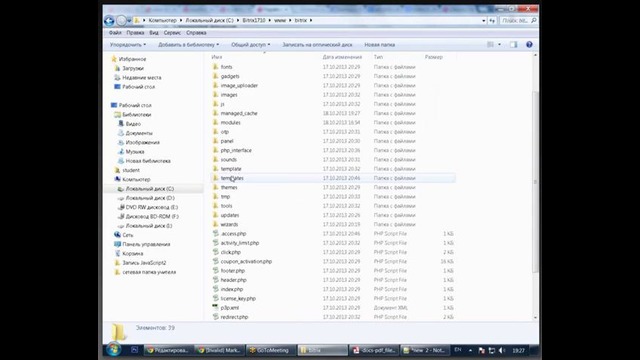Select the modules folder icon
Screen dimensions: 640x360
click(x=216, y=122)
